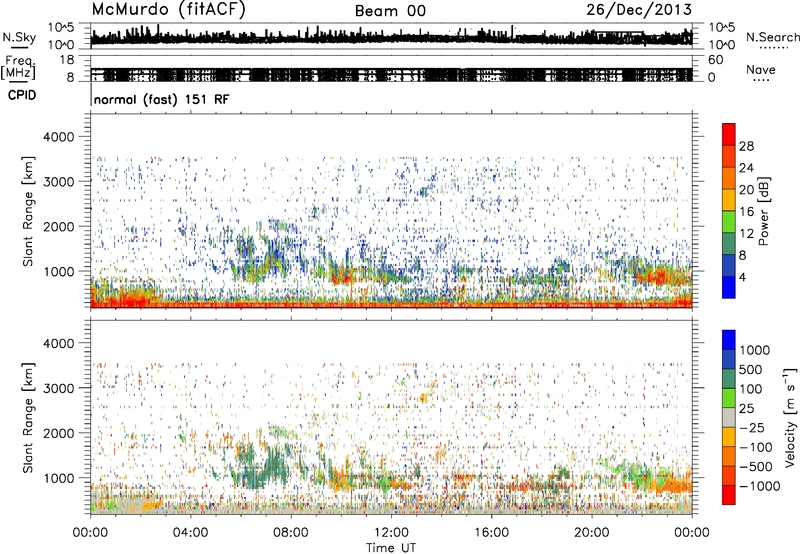Click the McMurdo (fitACF) title text

[168, 10]
